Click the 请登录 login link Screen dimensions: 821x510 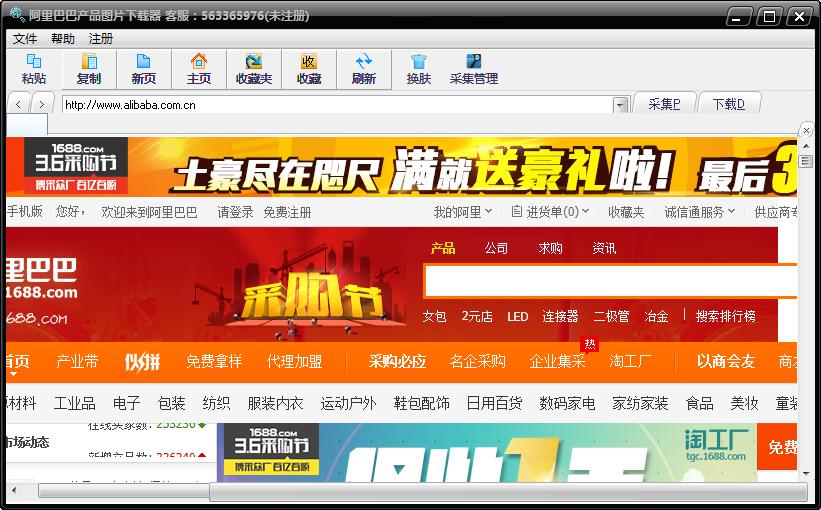tap(235, 212)
